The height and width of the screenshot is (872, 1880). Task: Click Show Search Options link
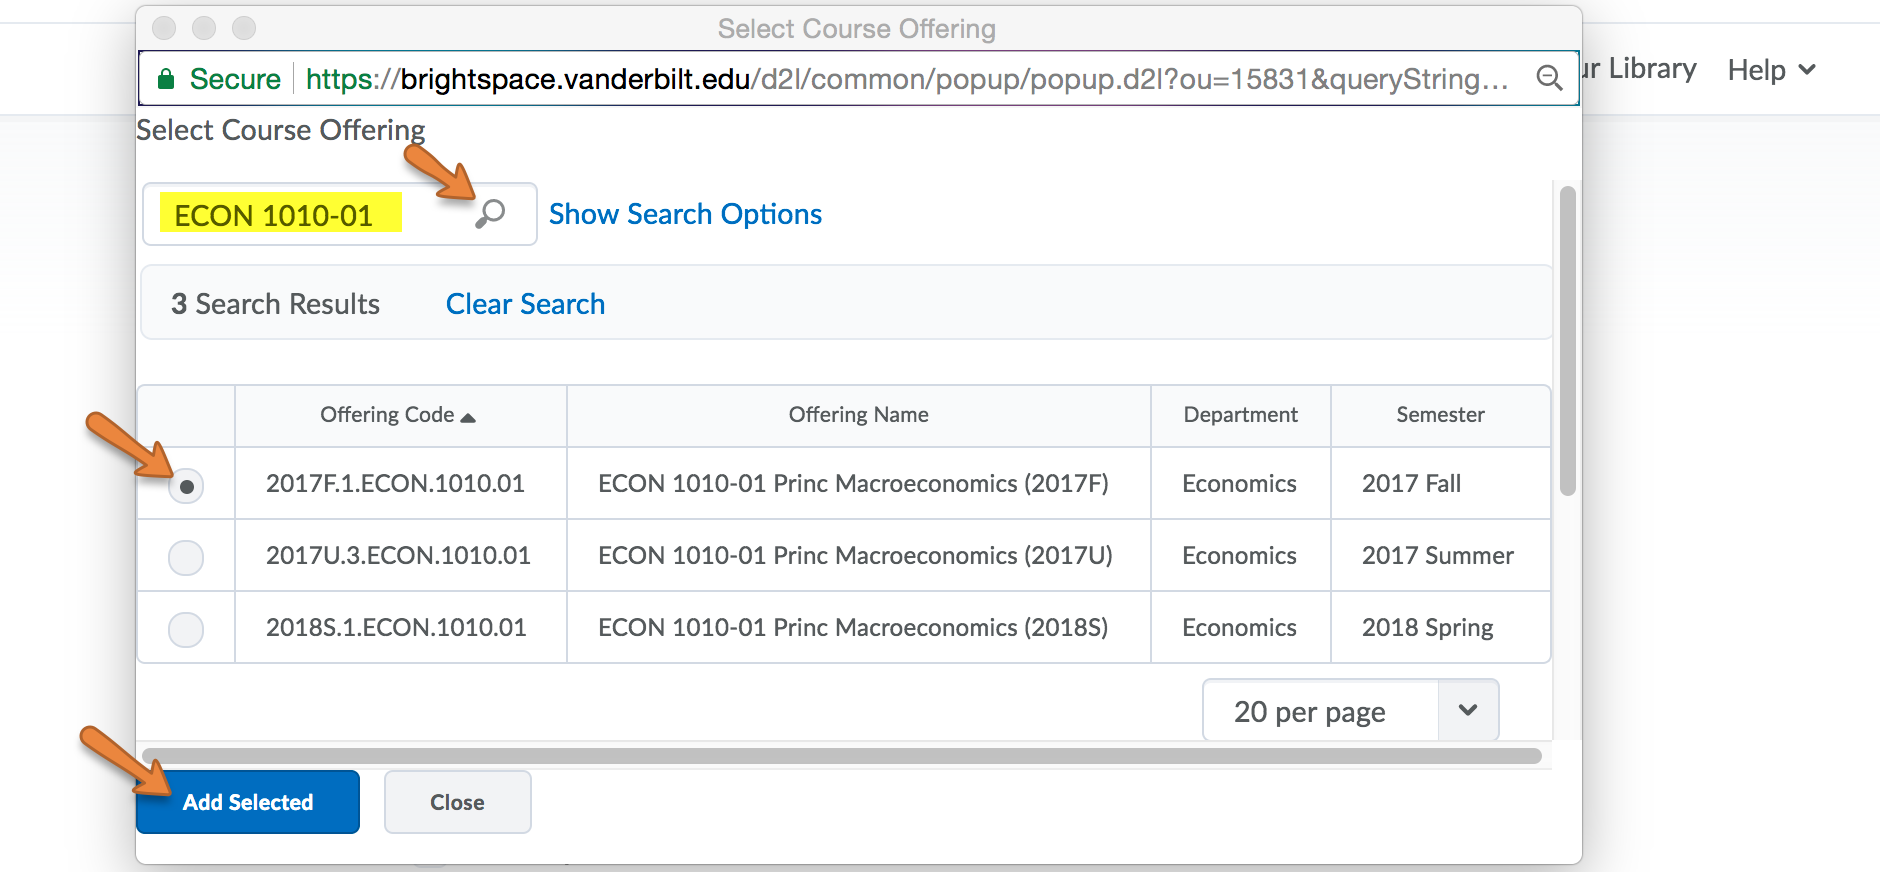pos(685,214)
